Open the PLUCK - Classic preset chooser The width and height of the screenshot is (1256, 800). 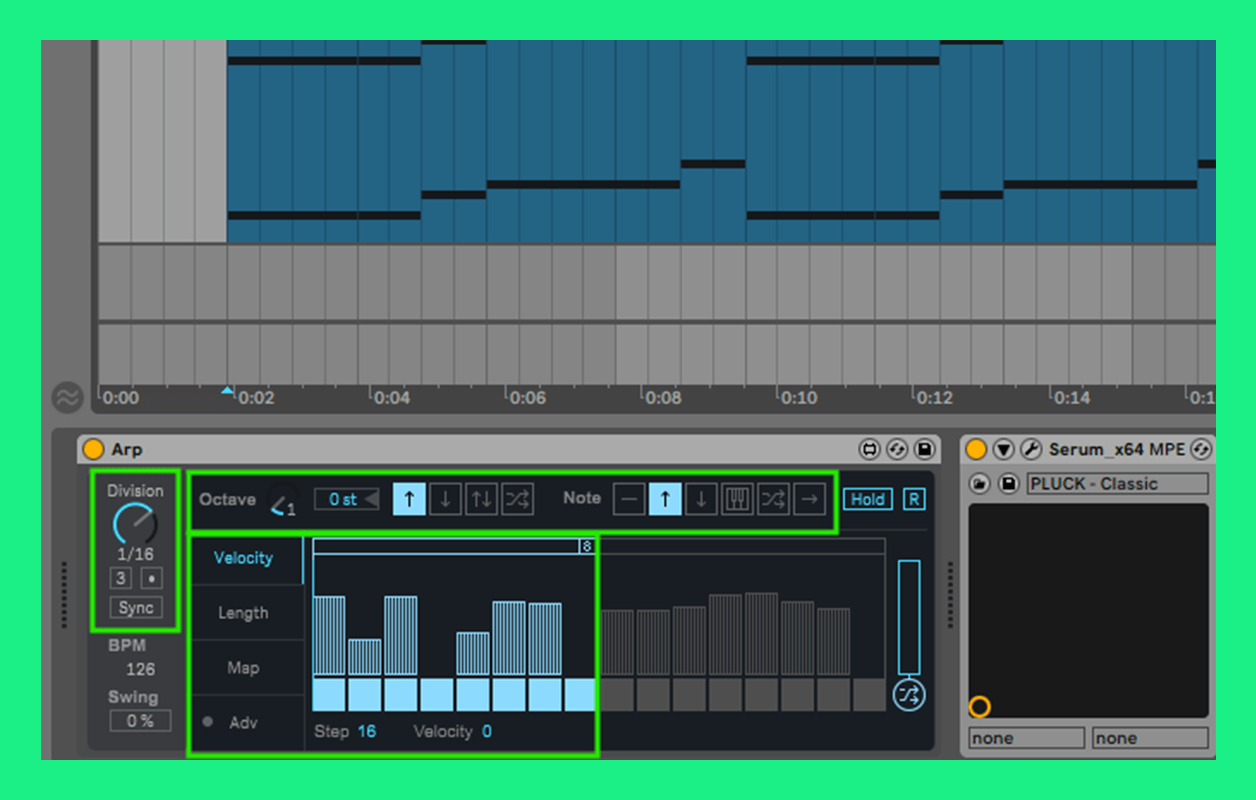click(x=1116, y=484)
